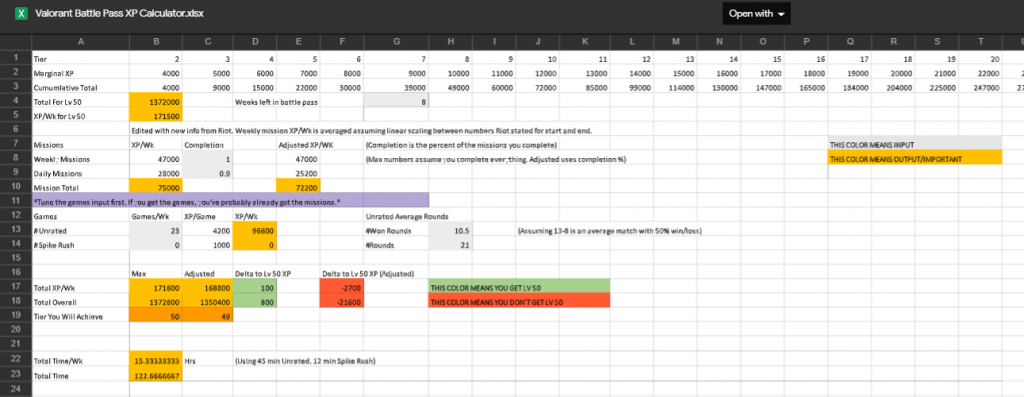Click the Mission Total cell showing 75000
This screenshot has width=1024, height=397.
point(155,187)
